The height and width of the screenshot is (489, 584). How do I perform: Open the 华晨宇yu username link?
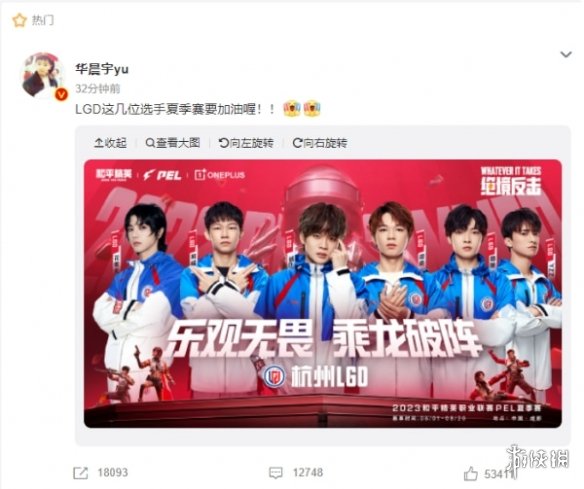[x=102, y=69]
